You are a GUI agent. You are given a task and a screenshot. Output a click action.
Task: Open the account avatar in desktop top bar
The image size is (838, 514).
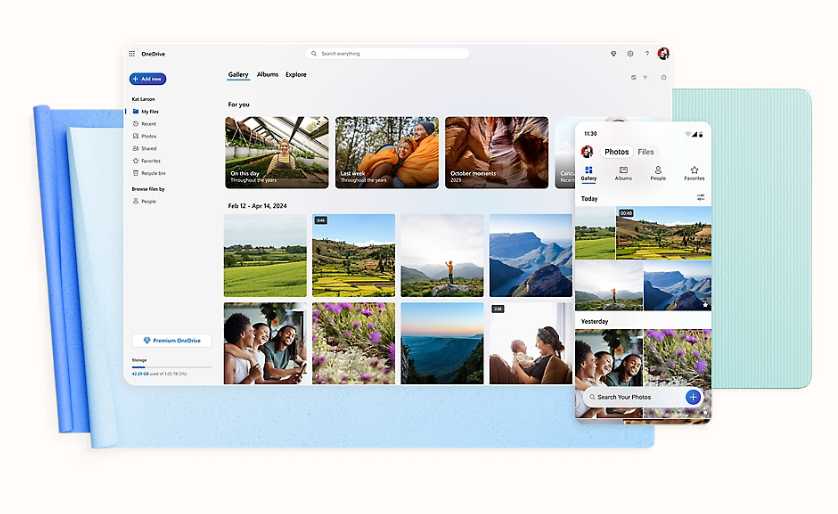point(663,53)
